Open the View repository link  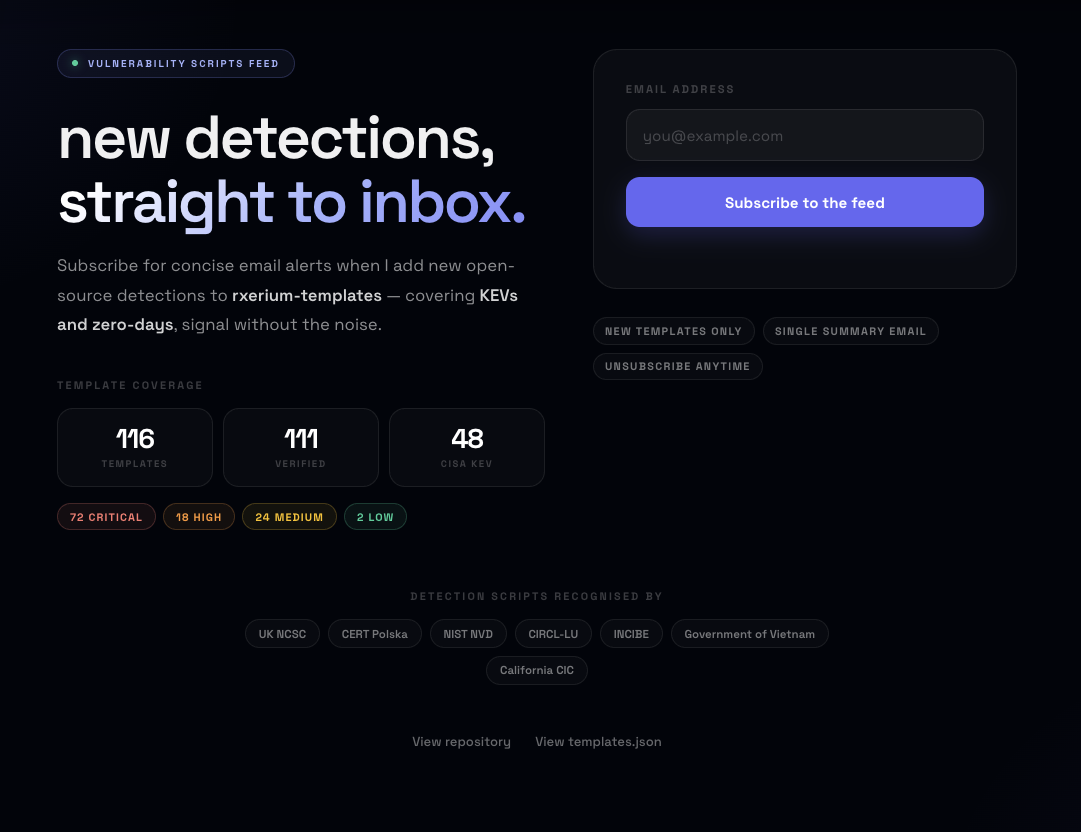pos(461,742)
